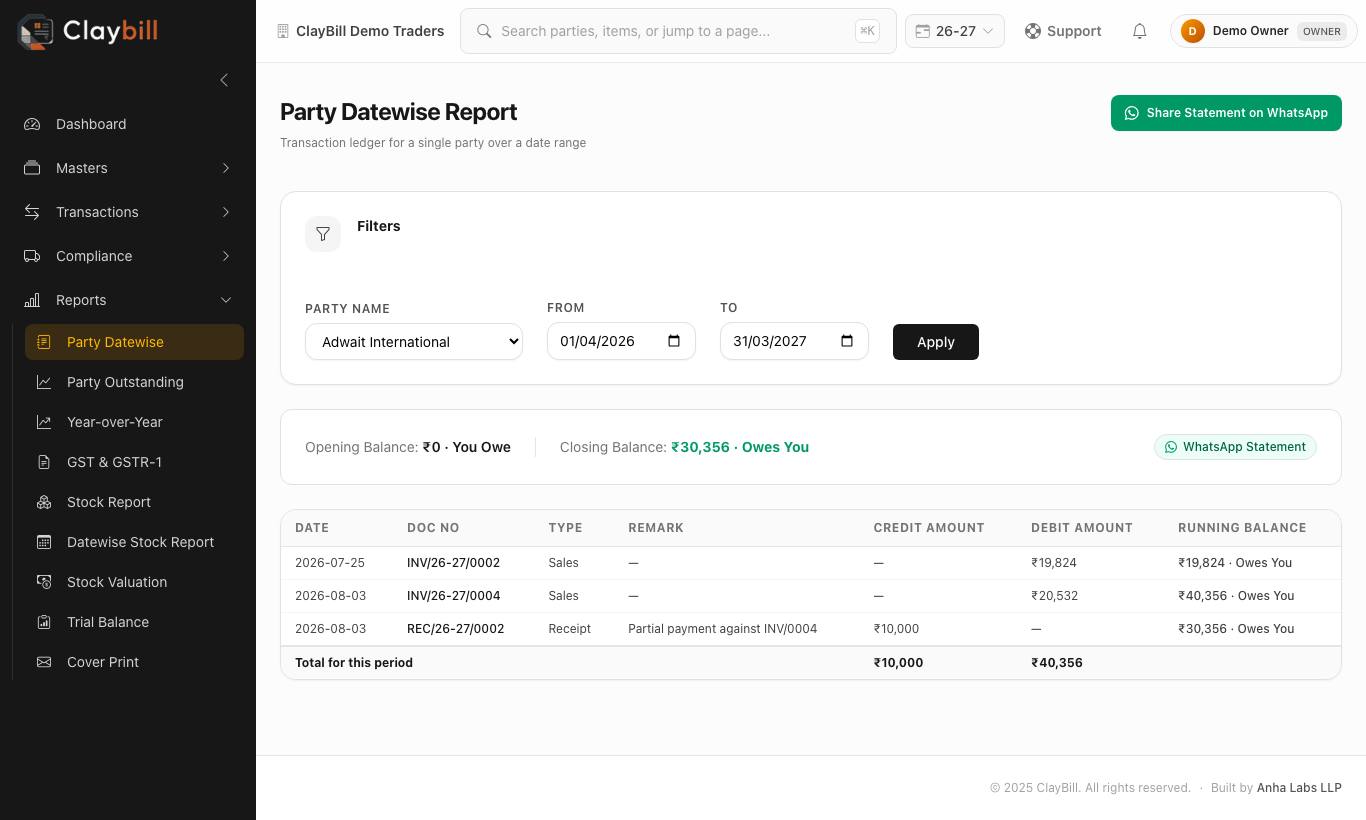This screenshot has height=820, width=1366.
Task: Click ClayBill Demo Traders company name
Action: [x=370, y=31]
